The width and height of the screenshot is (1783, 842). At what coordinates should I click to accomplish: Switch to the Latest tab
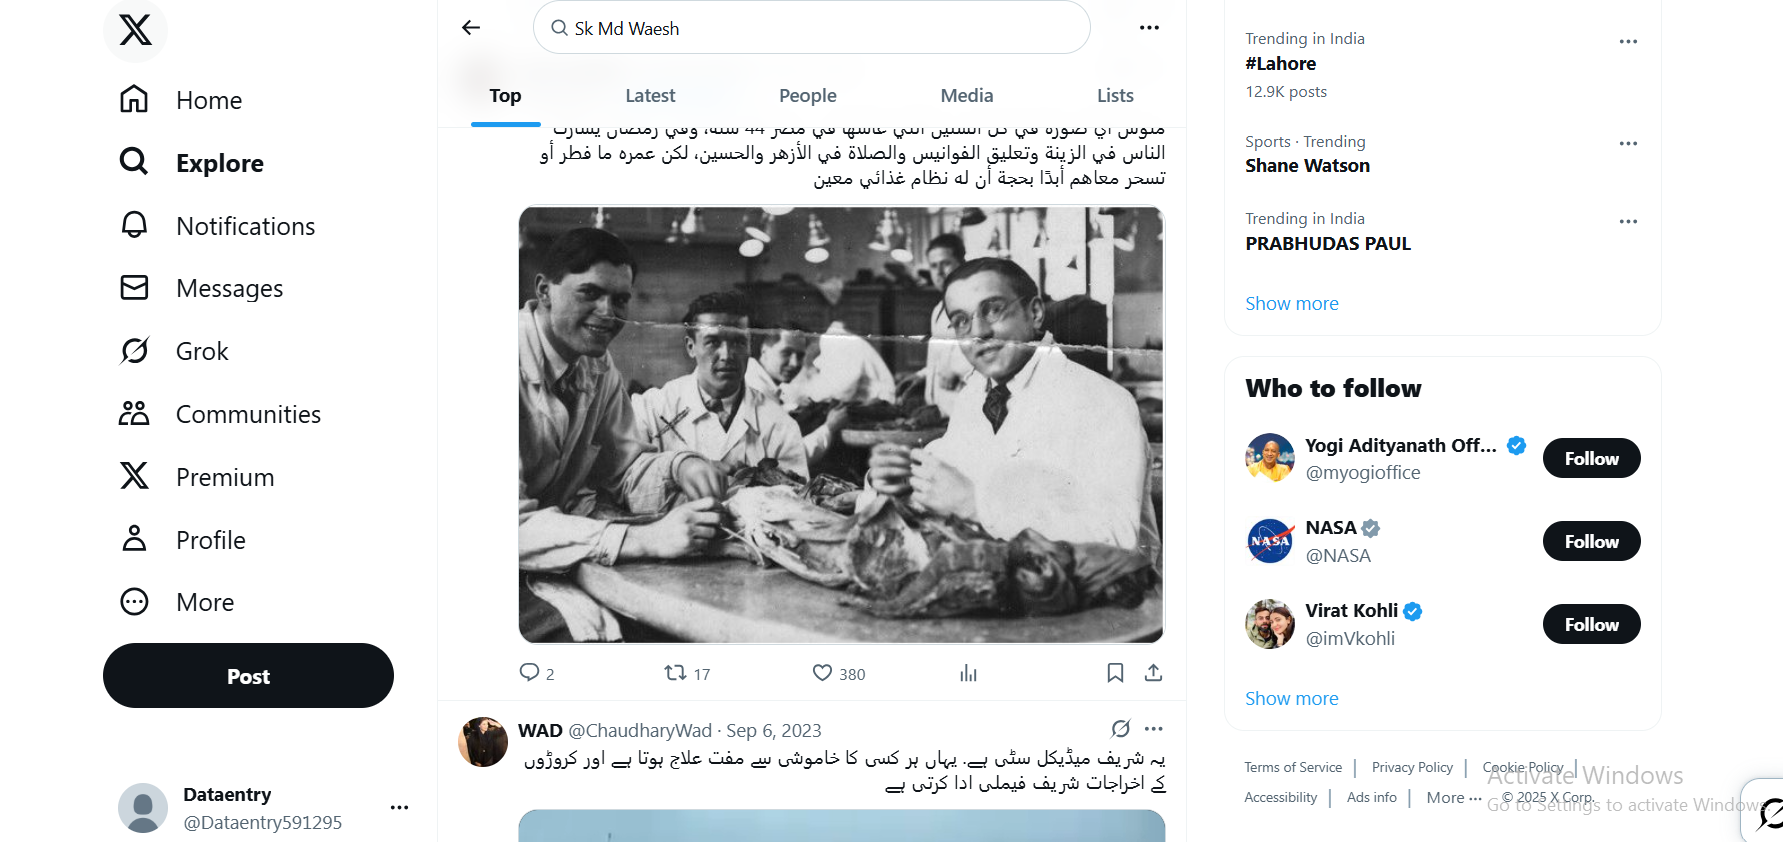coord(650,96)
